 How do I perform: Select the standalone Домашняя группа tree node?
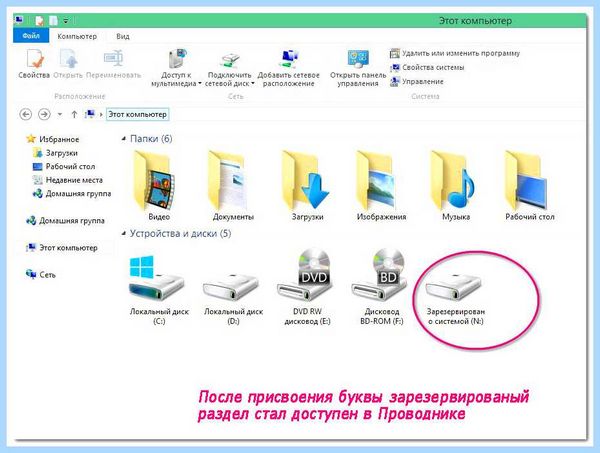coord(65,221)
